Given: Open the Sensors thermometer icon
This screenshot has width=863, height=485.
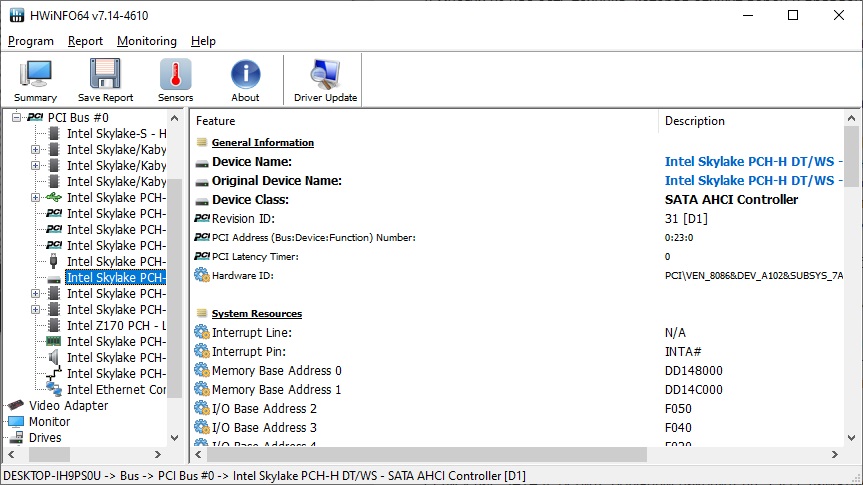Looking at the screenshot, I should 175,80.
